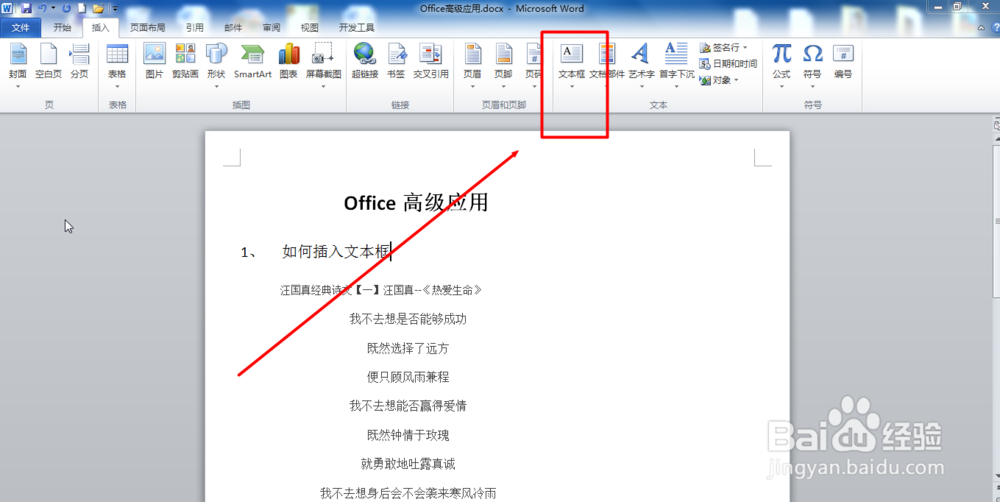The image size is (1000, 502).
Task: Click the poem line '既然钟情于玫瑰'
Action: [x=408, y=435]
